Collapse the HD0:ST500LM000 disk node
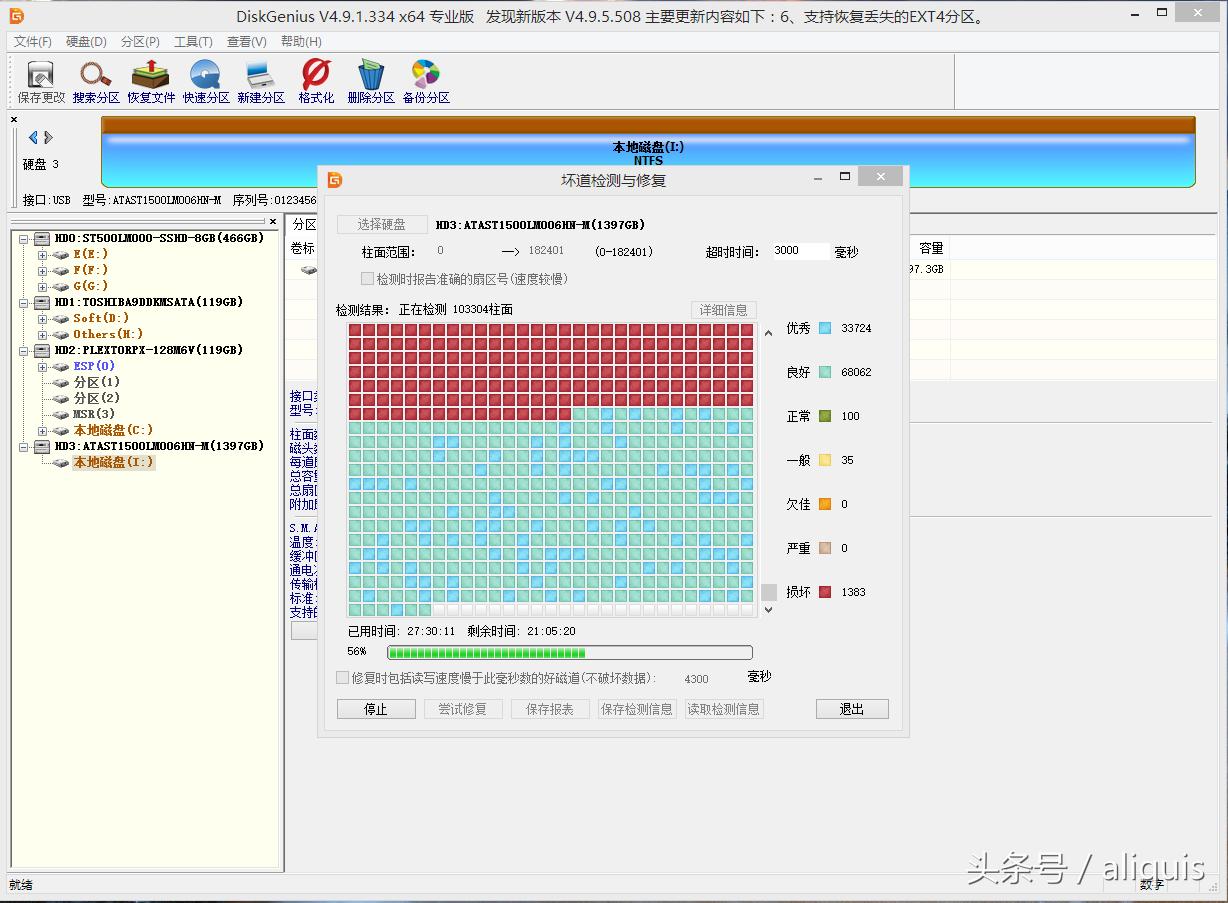The height and width of the screenshot is (903, 1228). click(x=25, y=238)
